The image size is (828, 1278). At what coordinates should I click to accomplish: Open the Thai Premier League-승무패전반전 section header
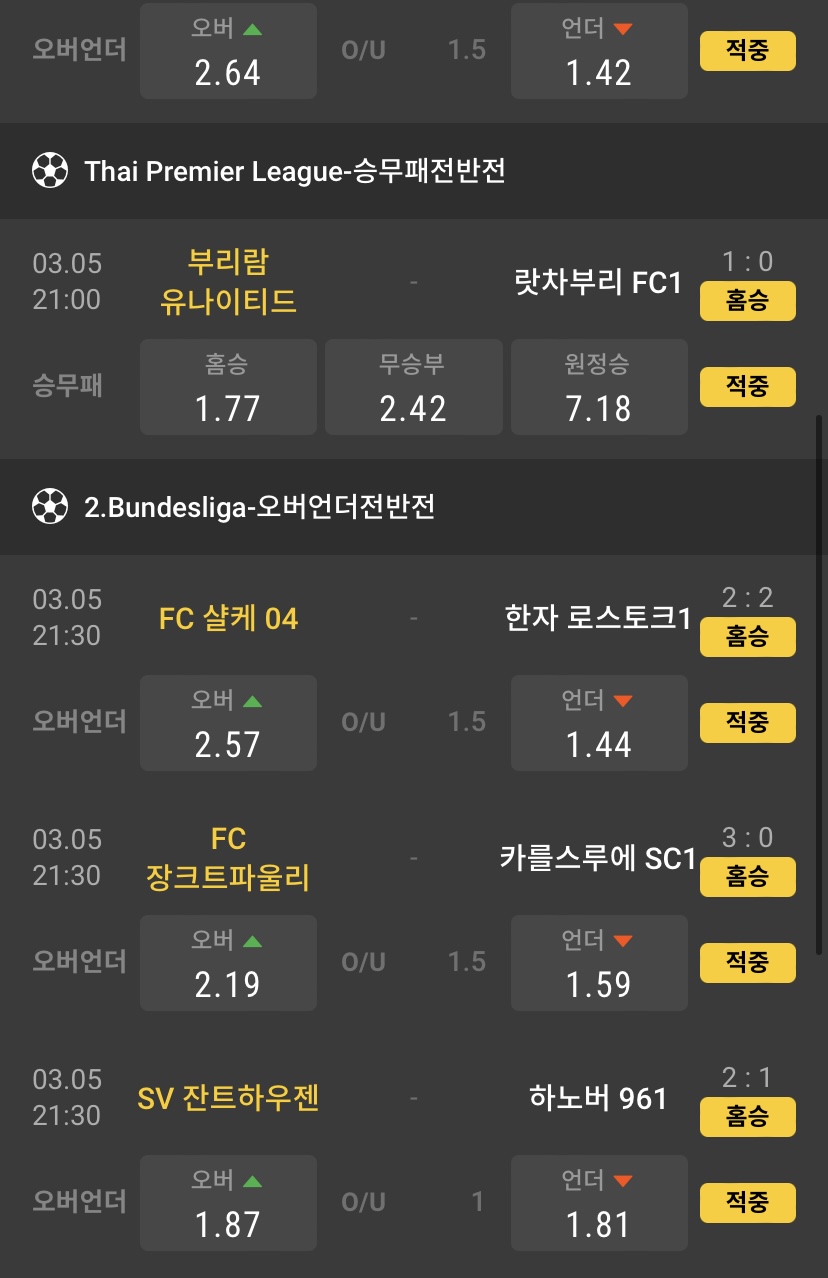[x=294, y=171]
